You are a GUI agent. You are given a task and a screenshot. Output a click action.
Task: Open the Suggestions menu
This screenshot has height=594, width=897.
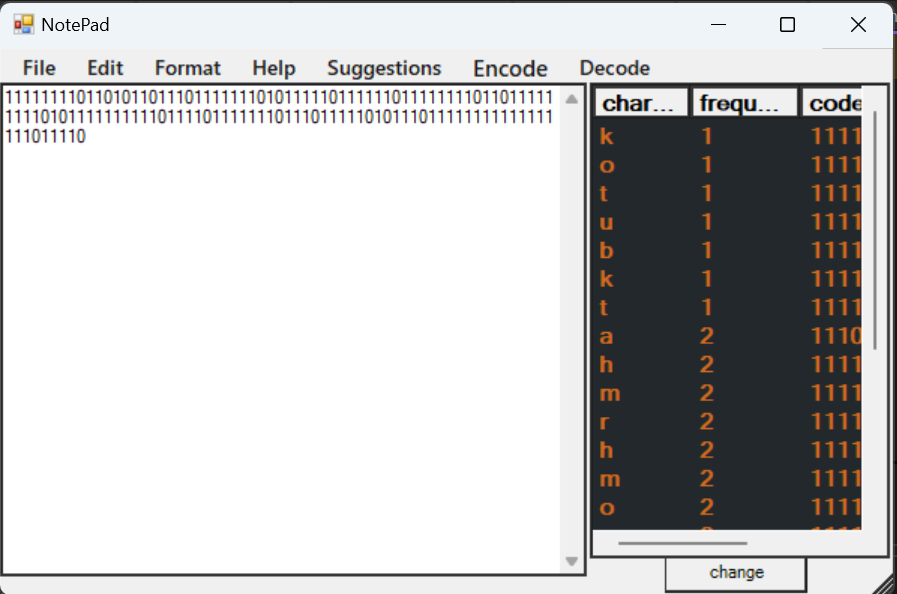click(x=384, y=68)
